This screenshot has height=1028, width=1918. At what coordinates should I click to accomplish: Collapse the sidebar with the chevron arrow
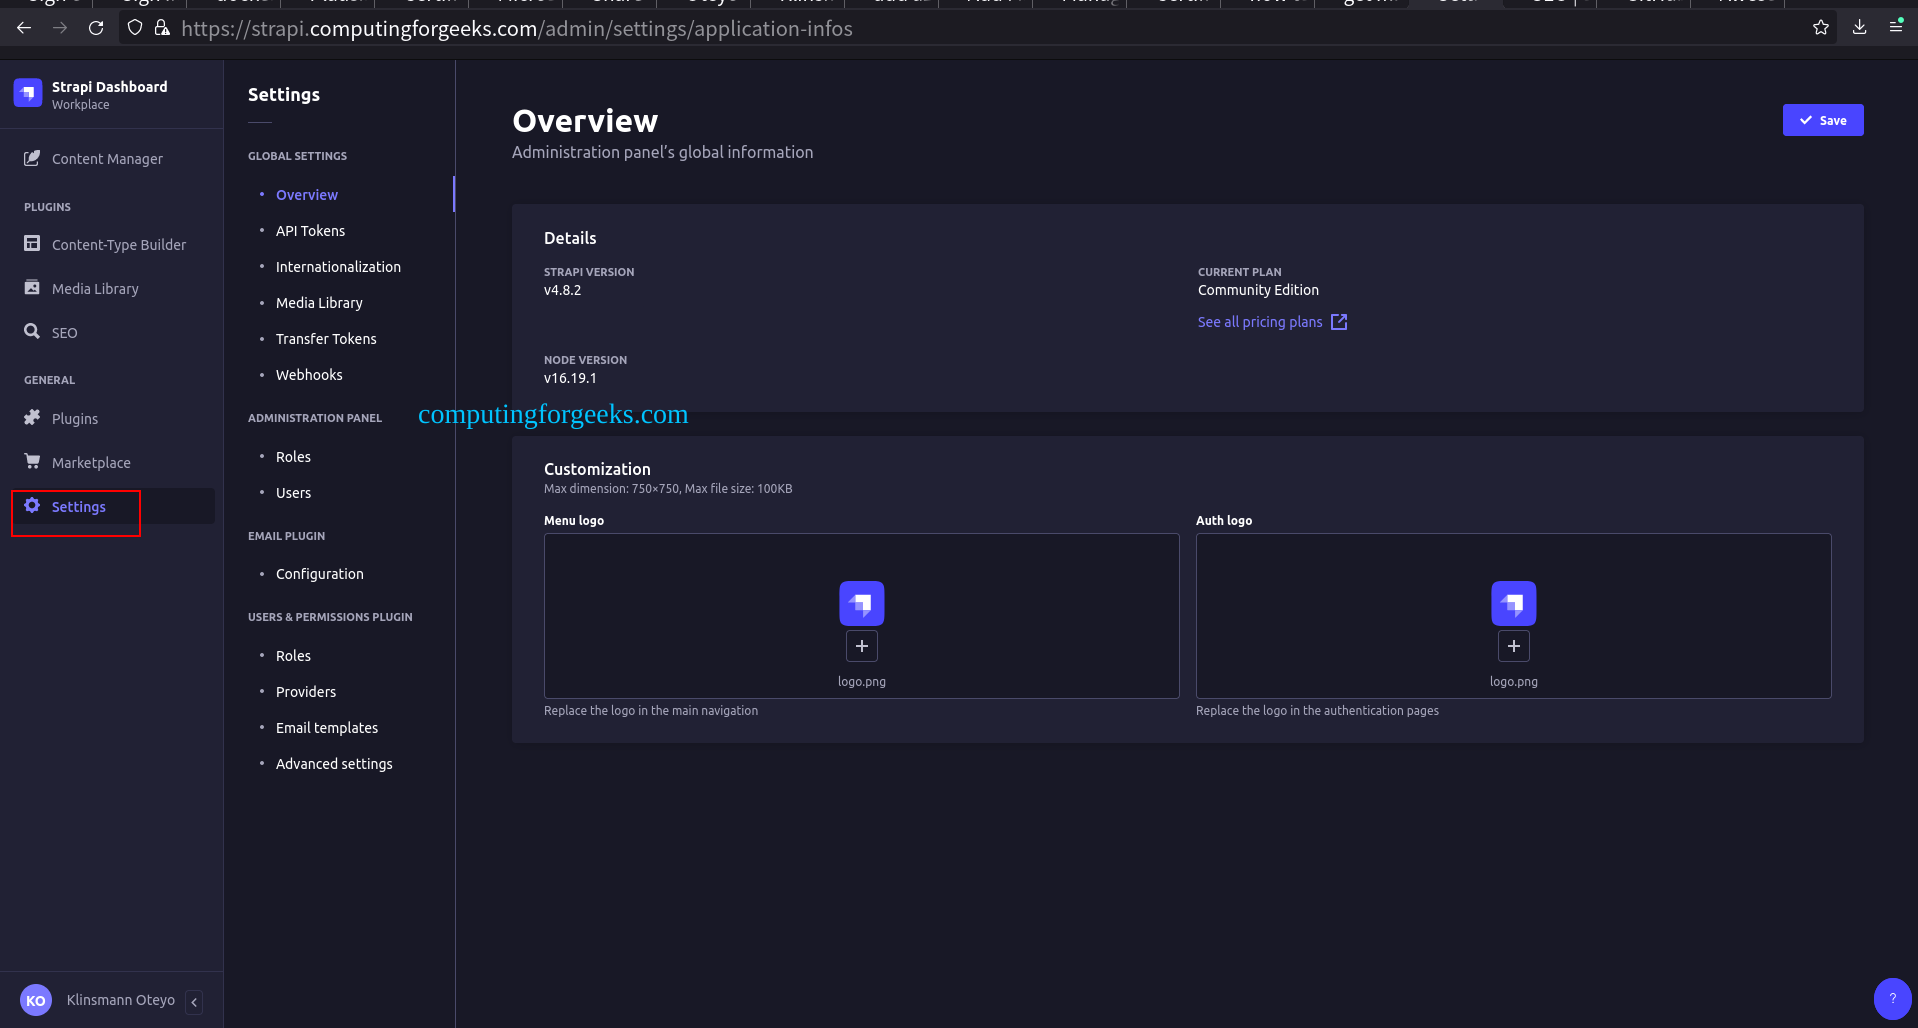(193, 1001)
